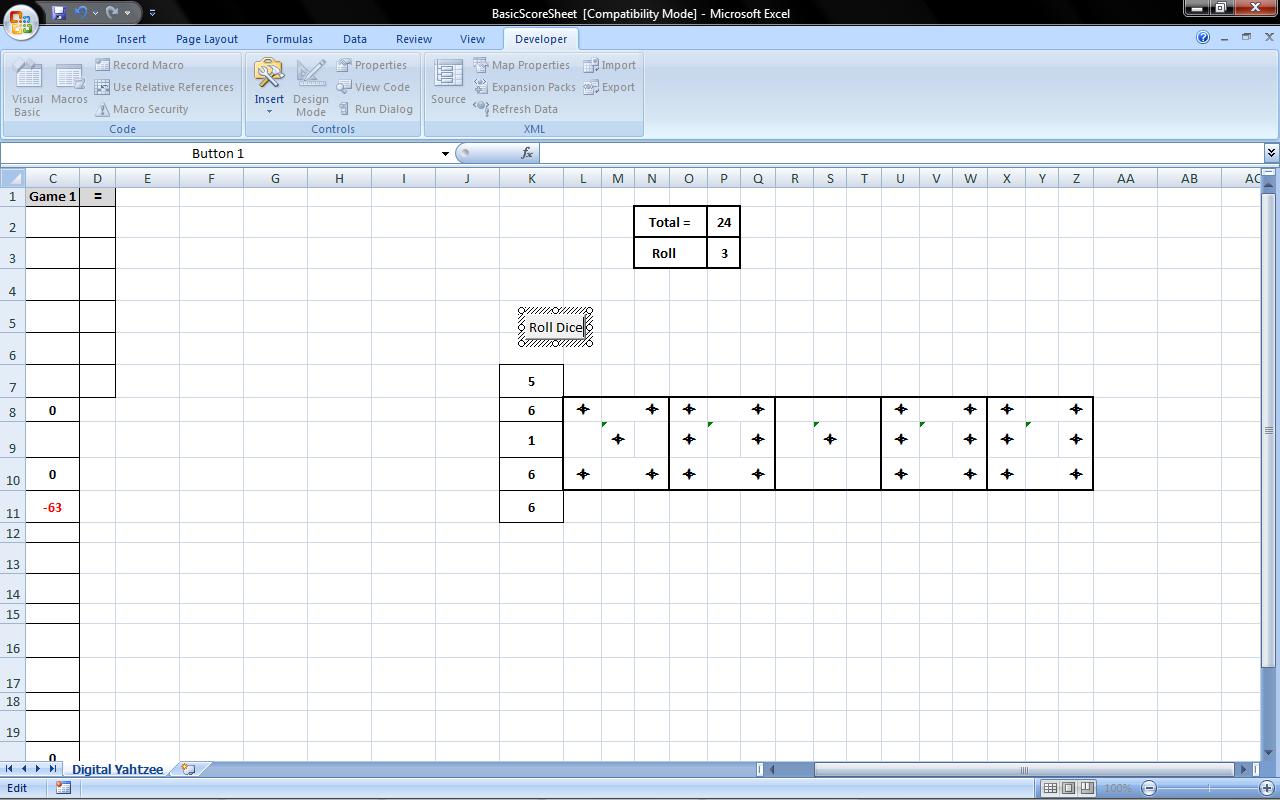1280x800 pixels.
Task: Click the macro recording status bar icon
Action: pos(63,788)
